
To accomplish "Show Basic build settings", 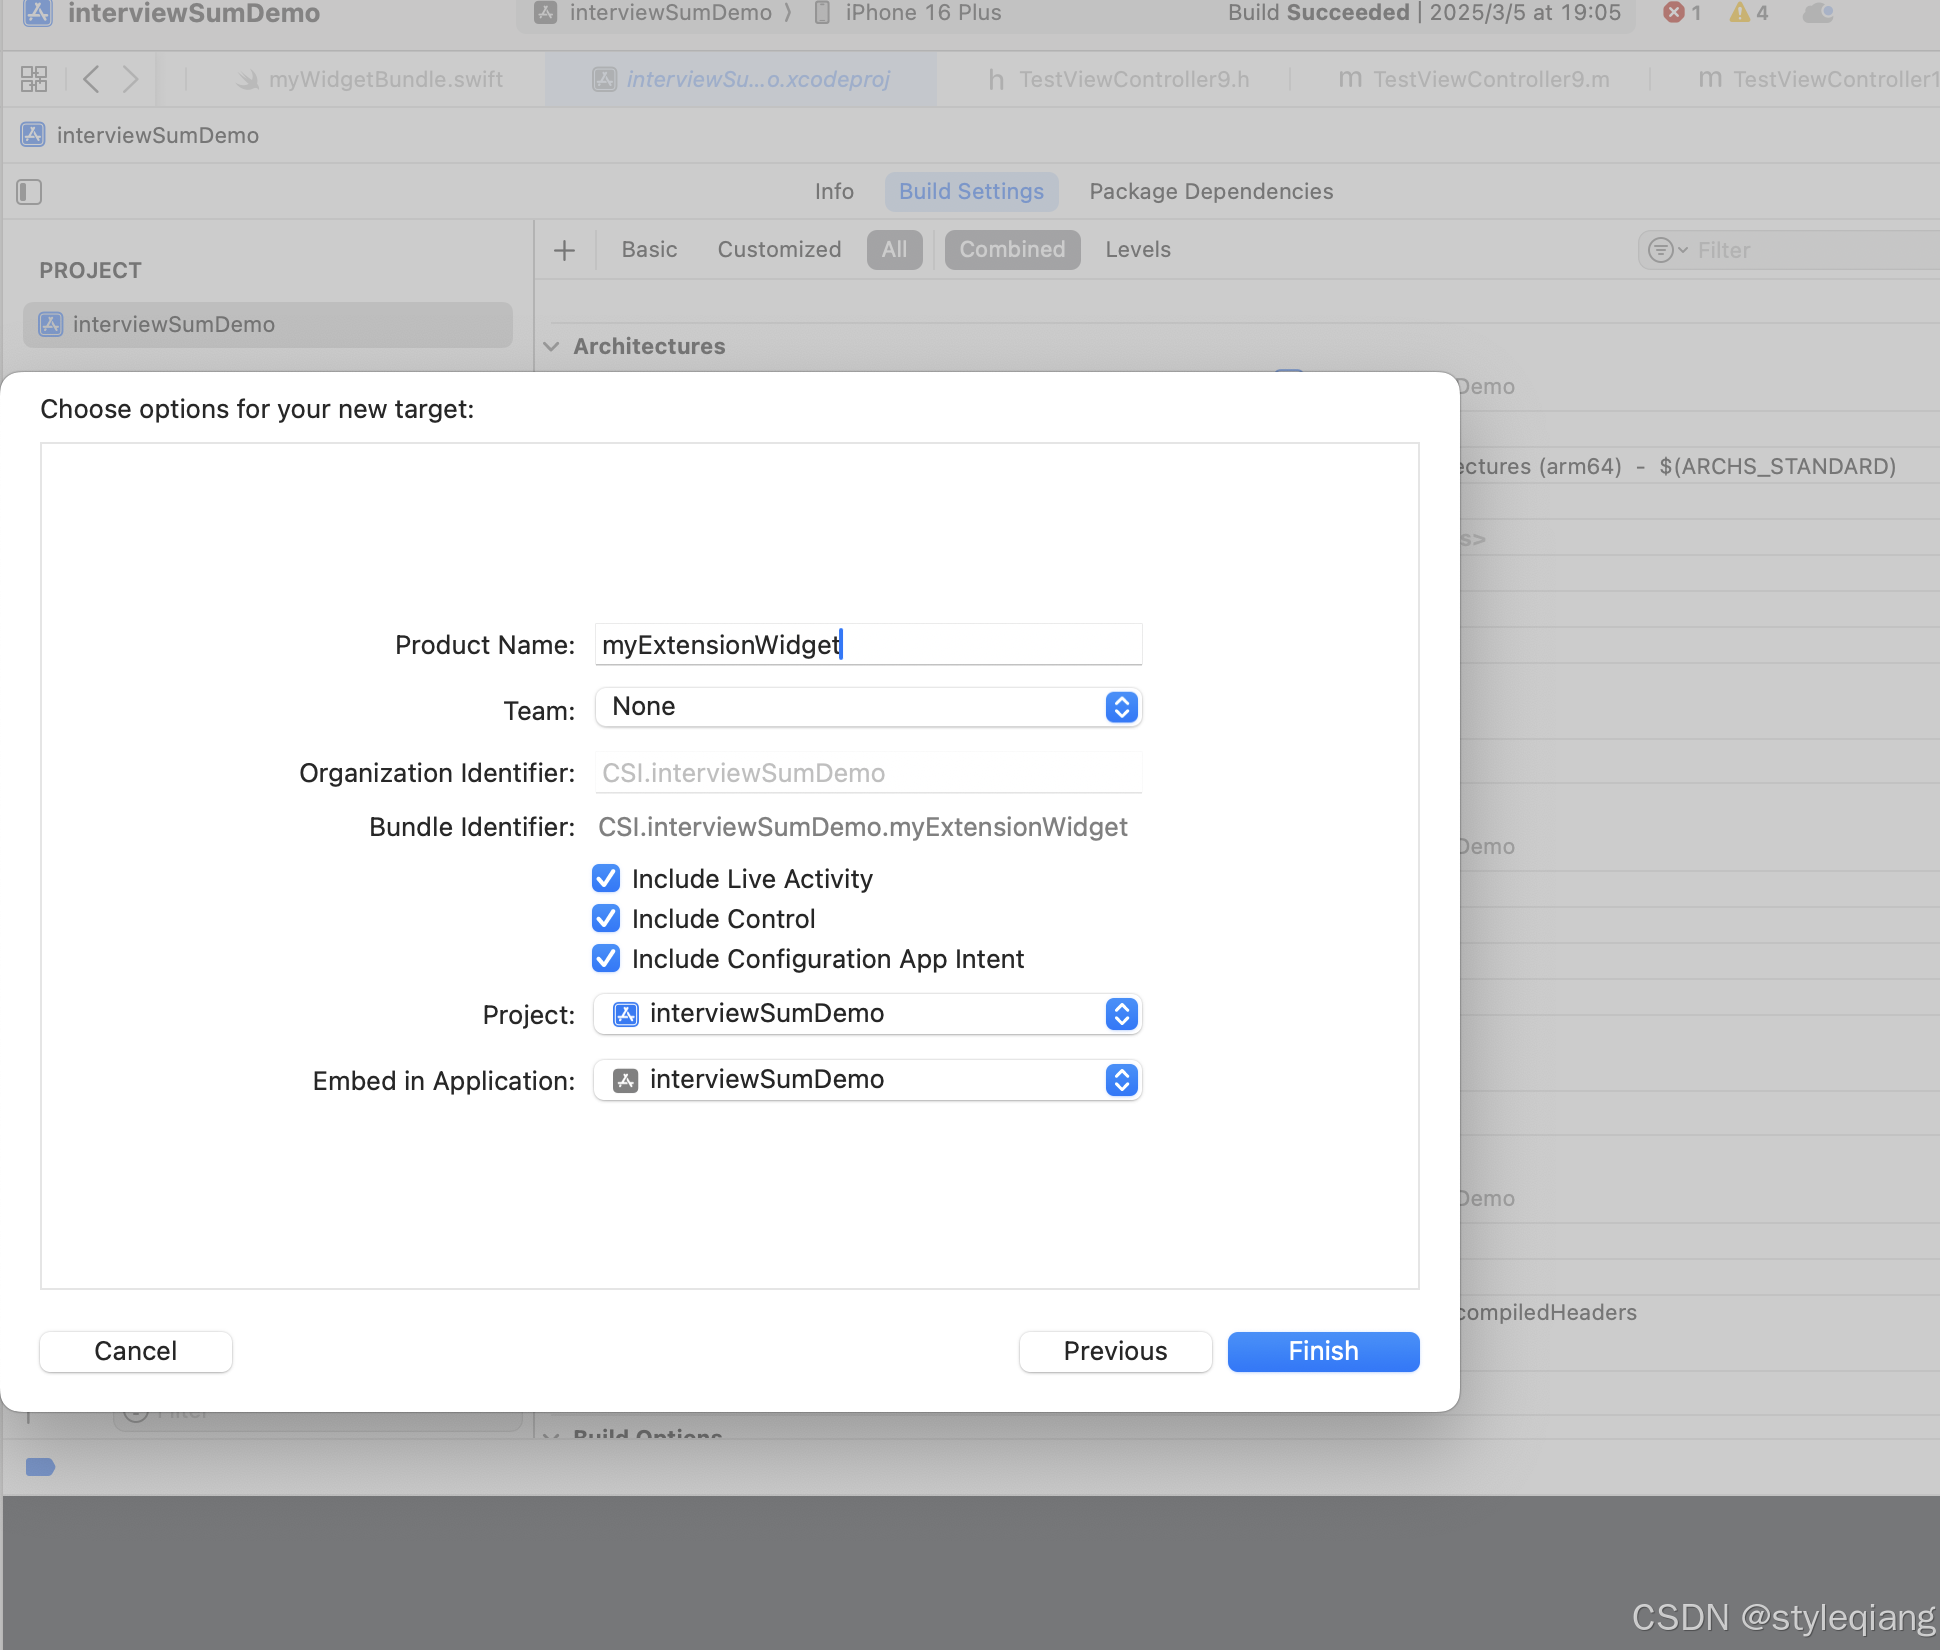I will tap(649, 250).
